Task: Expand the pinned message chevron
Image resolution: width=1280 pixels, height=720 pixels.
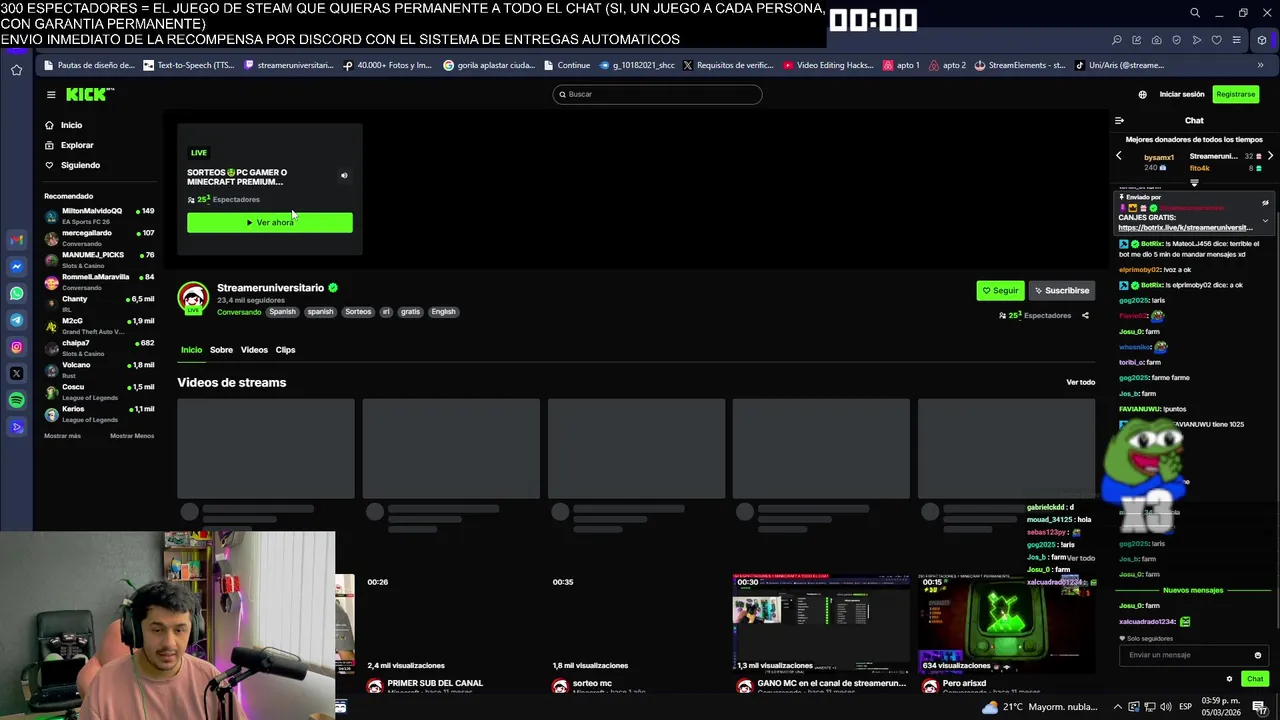Action: coord(1265,221)
